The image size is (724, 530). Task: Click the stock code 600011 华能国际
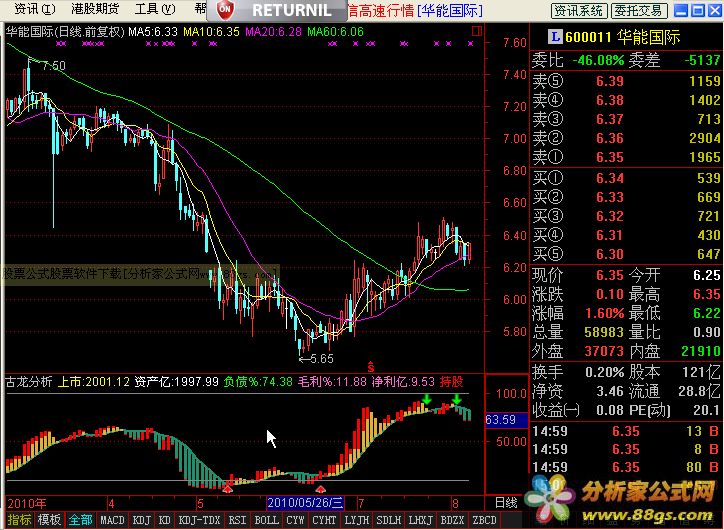pyautogui.click(x=622, y=37)
